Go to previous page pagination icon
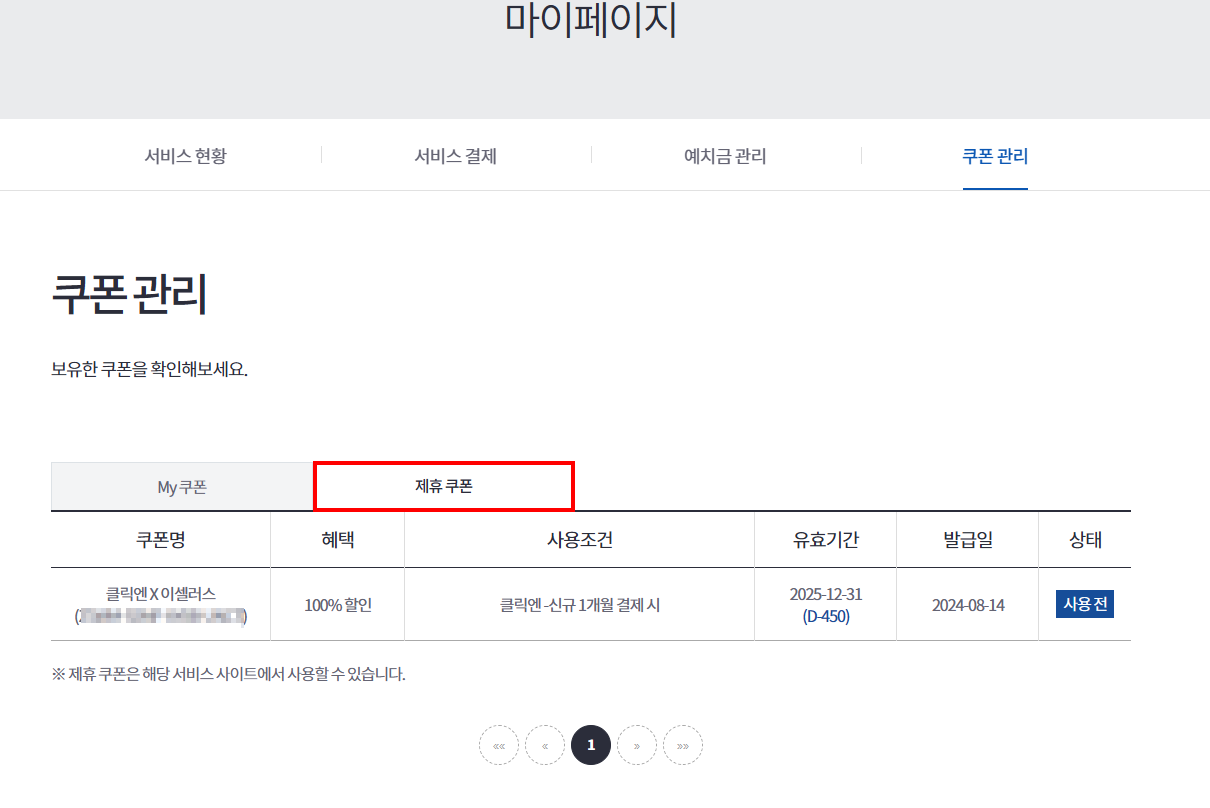The height and width of the screenshot is (808, 1210). pyautogui.click(x=545, y=745)
